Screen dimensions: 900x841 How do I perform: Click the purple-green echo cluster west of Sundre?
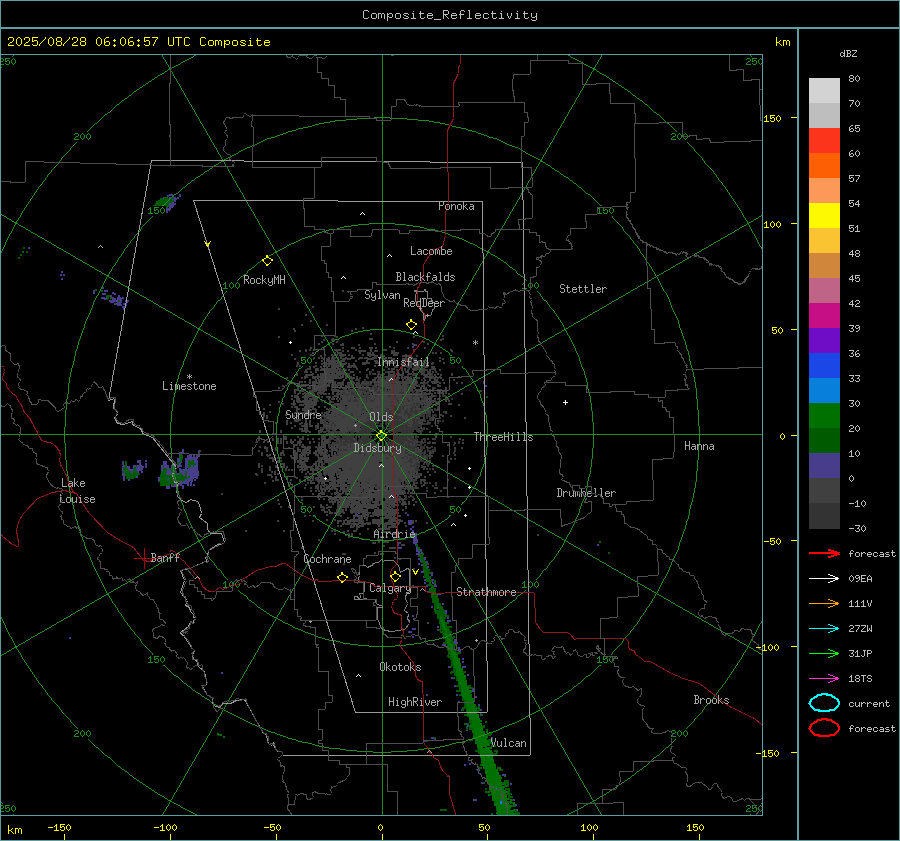point(180,470)
